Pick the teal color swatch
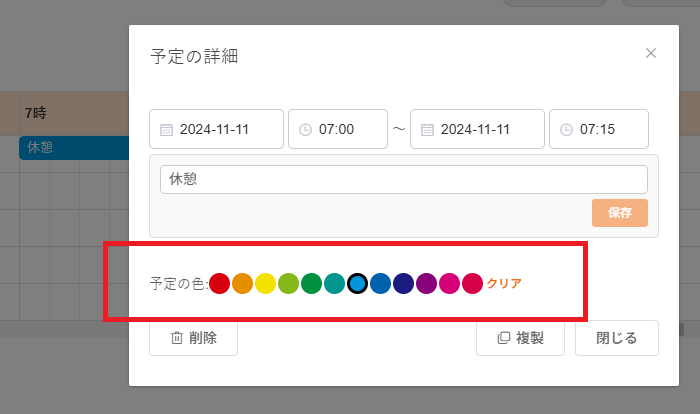 [x=335, y=283]
